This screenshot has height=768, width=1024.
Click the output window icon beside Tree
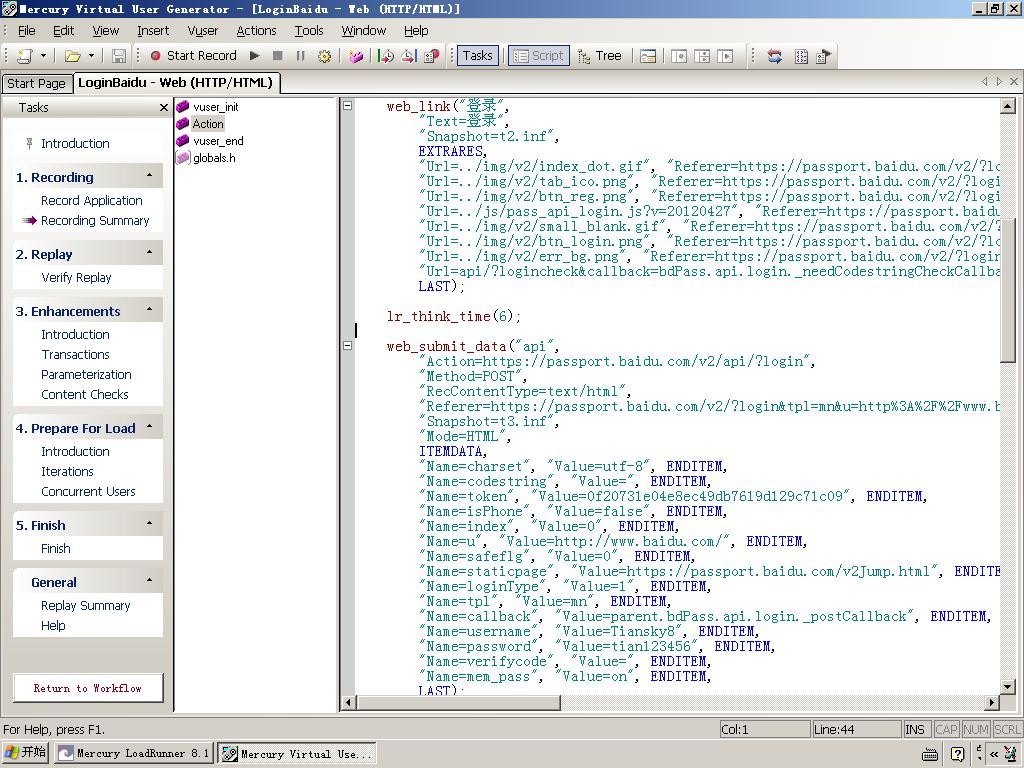(648, 56)
